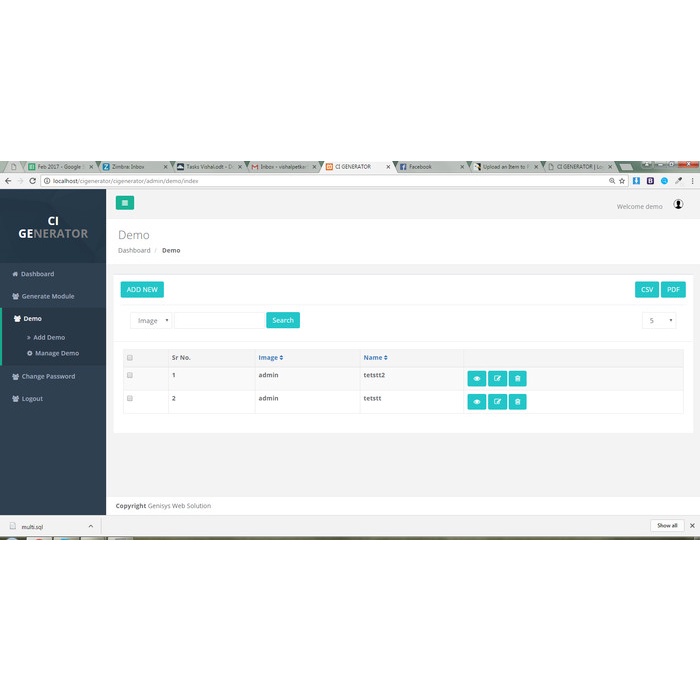This screenshot has height=700, width=700.
Task: Close the downloads bar
Action: point(692,525)
